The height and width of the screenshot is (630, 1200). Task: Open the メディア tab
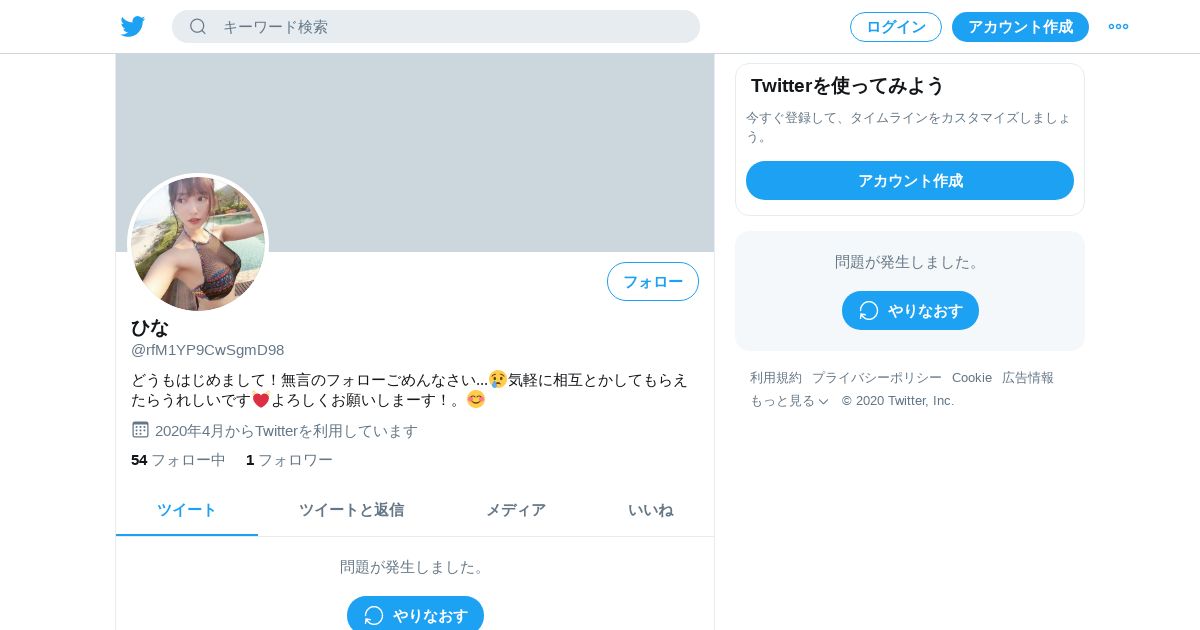tap(516, 510)
